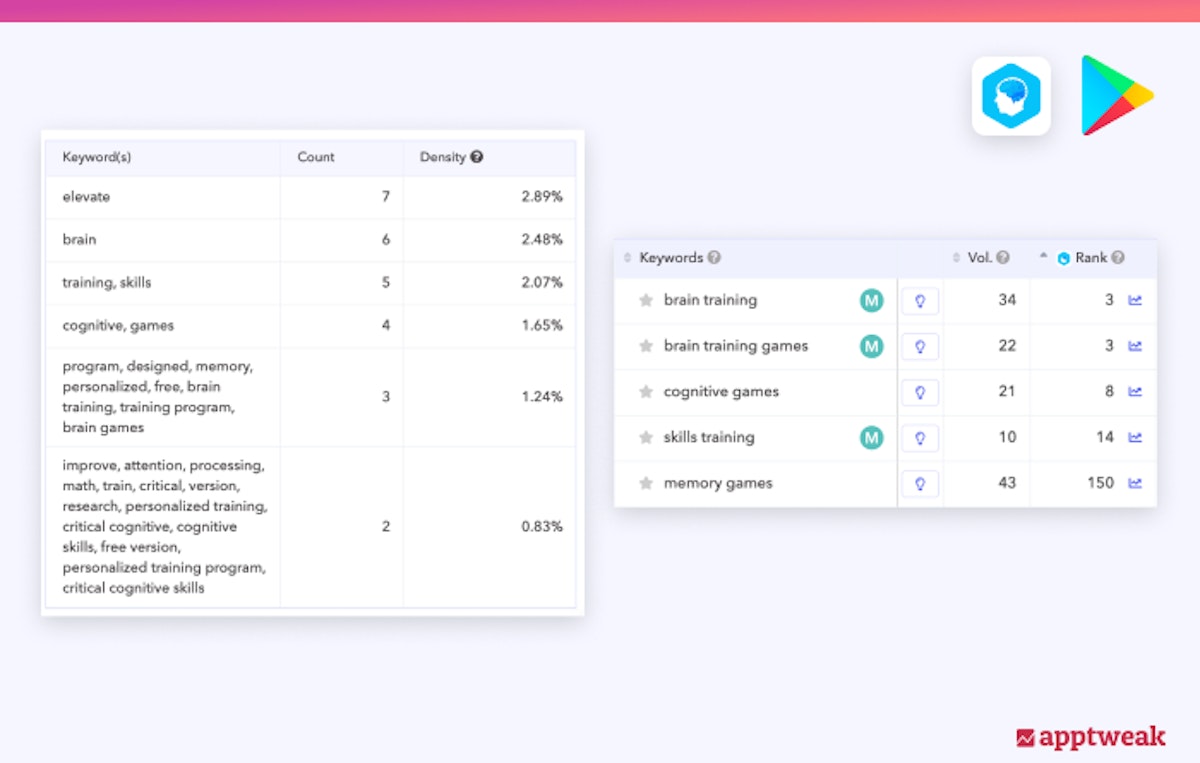Click the brain training games keyword text
Image resolution: width=1200 pixels, height=763 pixels.
(735, 346)
